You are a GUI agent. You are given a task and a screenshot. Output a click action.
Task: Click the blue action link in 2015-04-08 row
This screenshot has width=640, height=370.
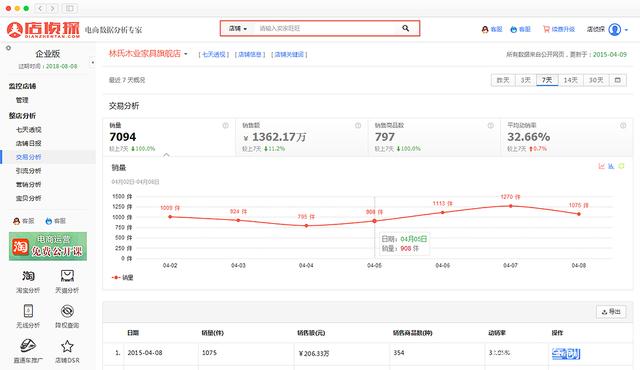pos(566,353)
